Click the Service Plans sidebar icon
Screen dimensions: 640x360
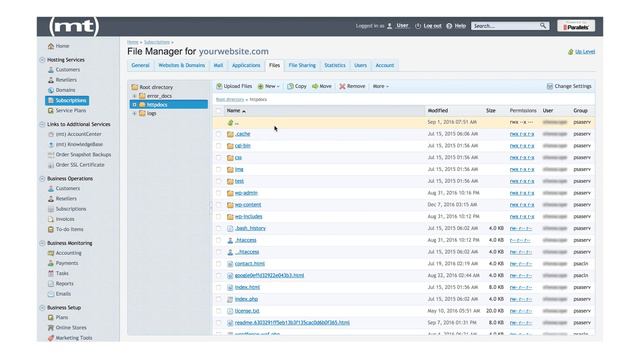click(x=51, y=111)
